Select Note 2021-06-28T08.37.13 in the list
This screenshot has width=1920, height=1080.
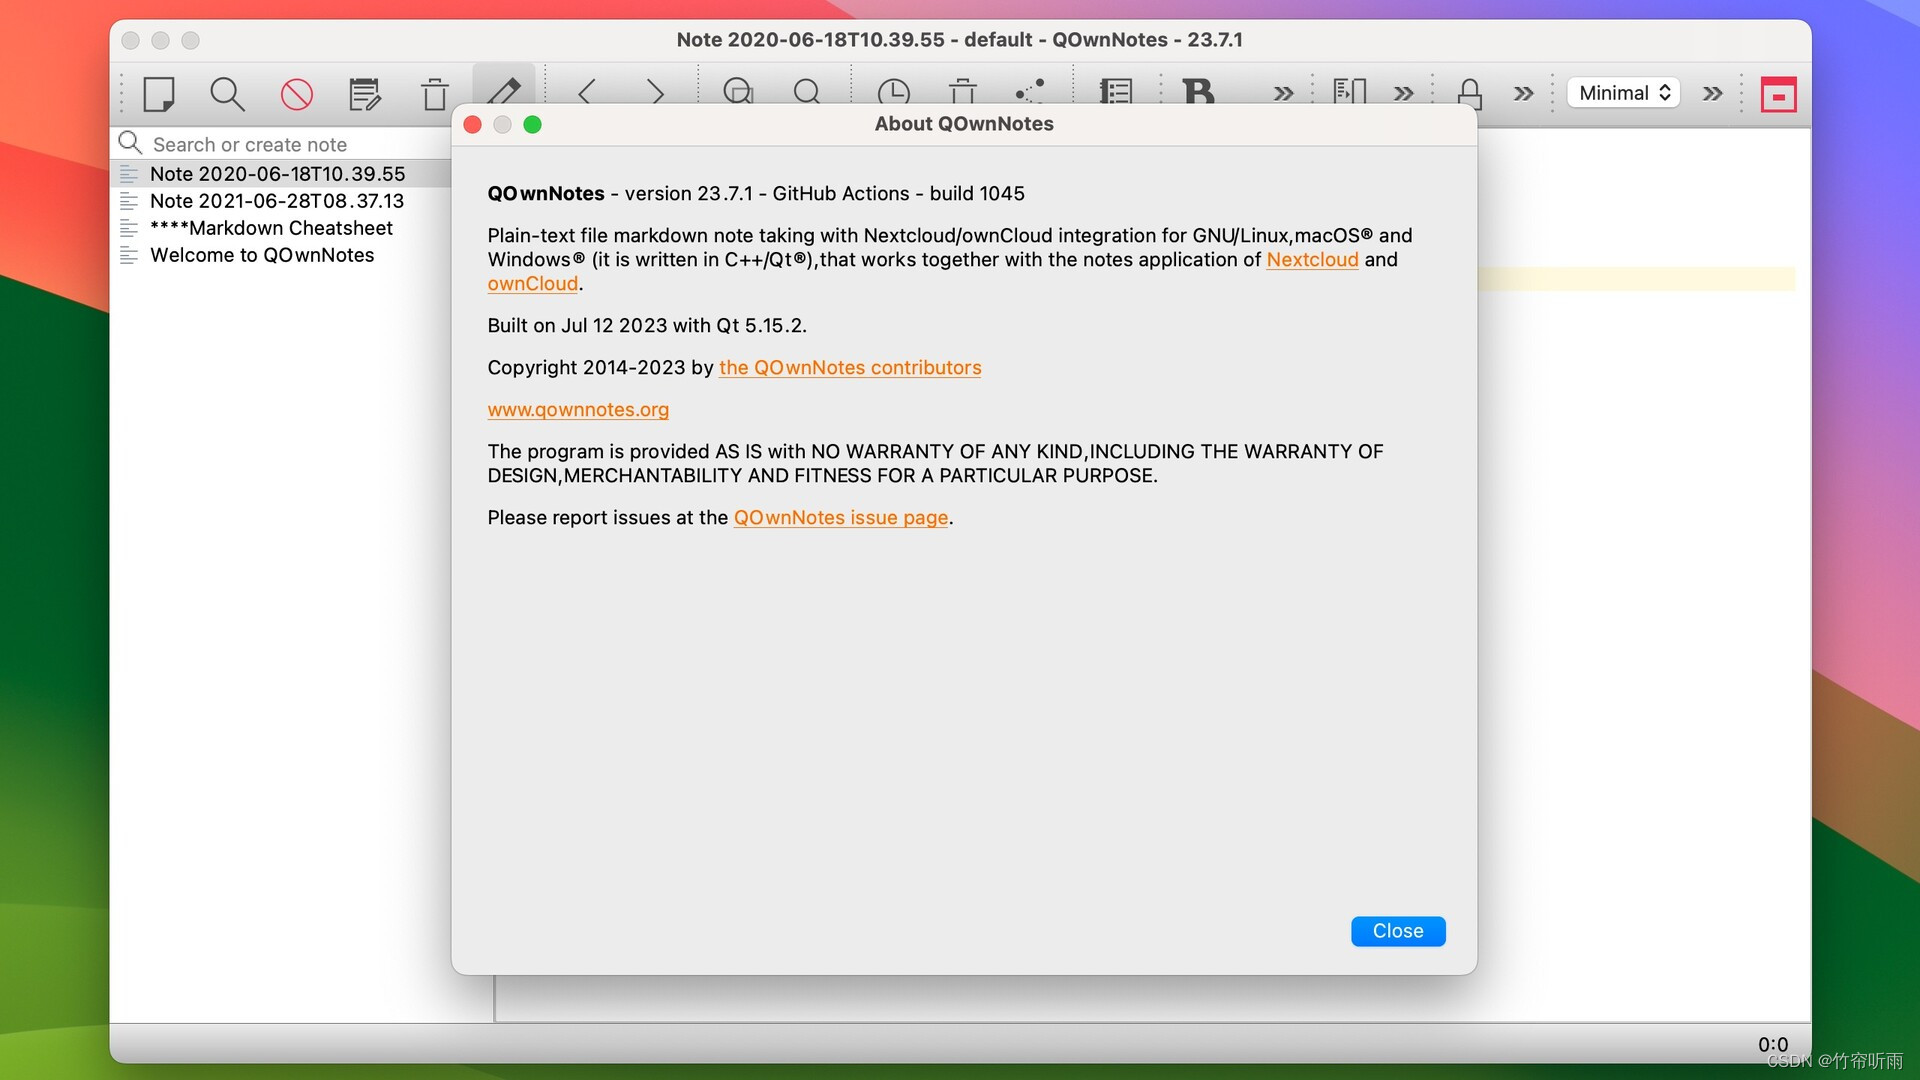tap(280, 201)
